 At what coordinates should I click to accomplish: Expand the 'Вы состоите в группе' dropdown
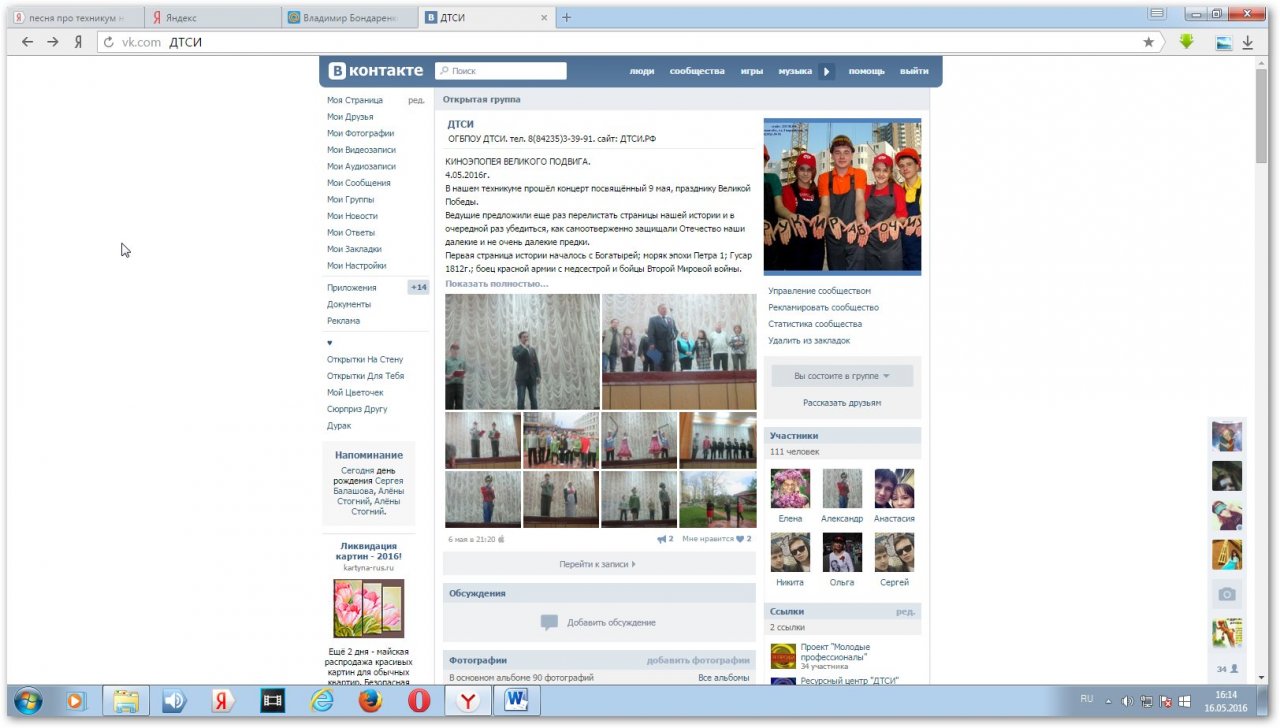[x=842, y=376]
